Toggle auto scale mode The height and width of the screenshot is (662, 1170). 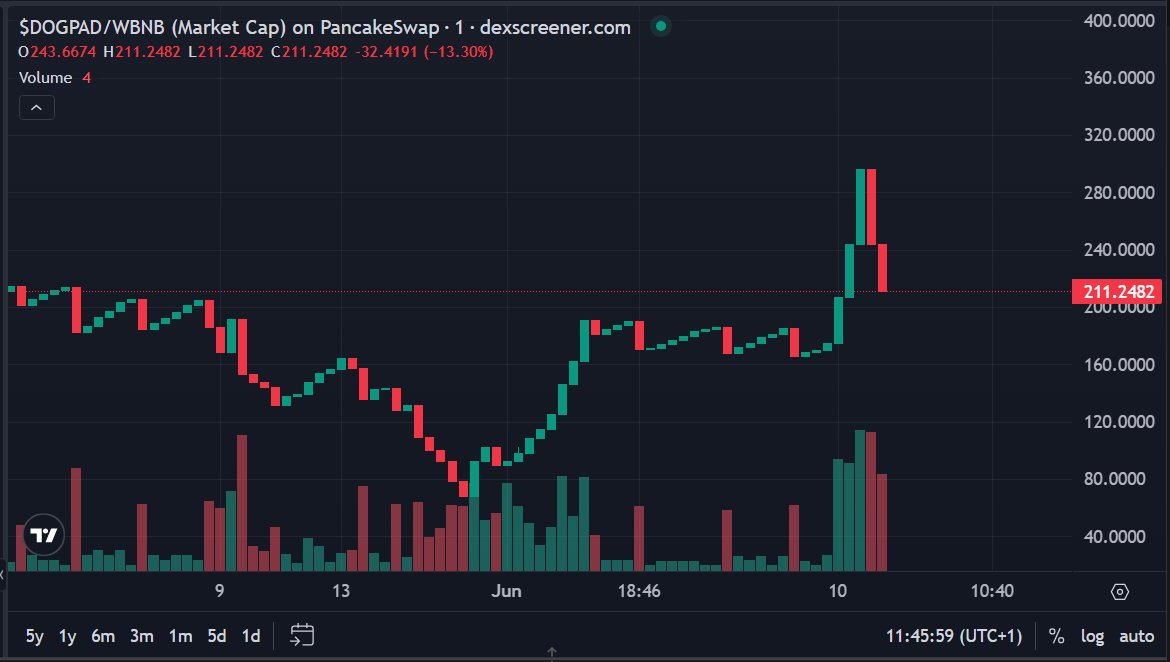[1136, 636]
